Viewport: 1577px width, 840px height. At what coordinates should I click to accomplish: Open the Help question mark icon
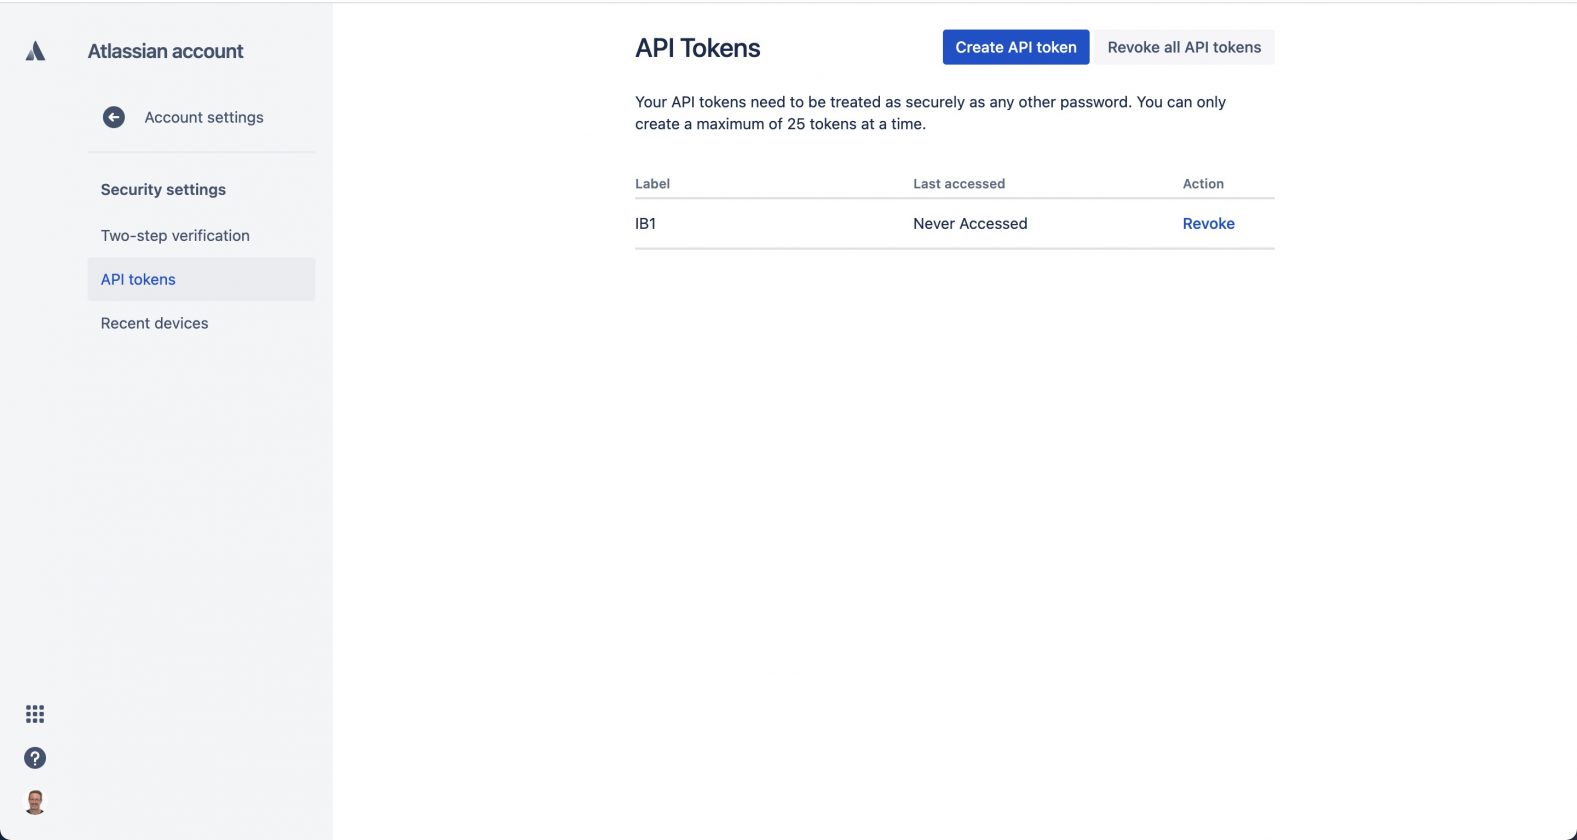click(x=35, y=758)
